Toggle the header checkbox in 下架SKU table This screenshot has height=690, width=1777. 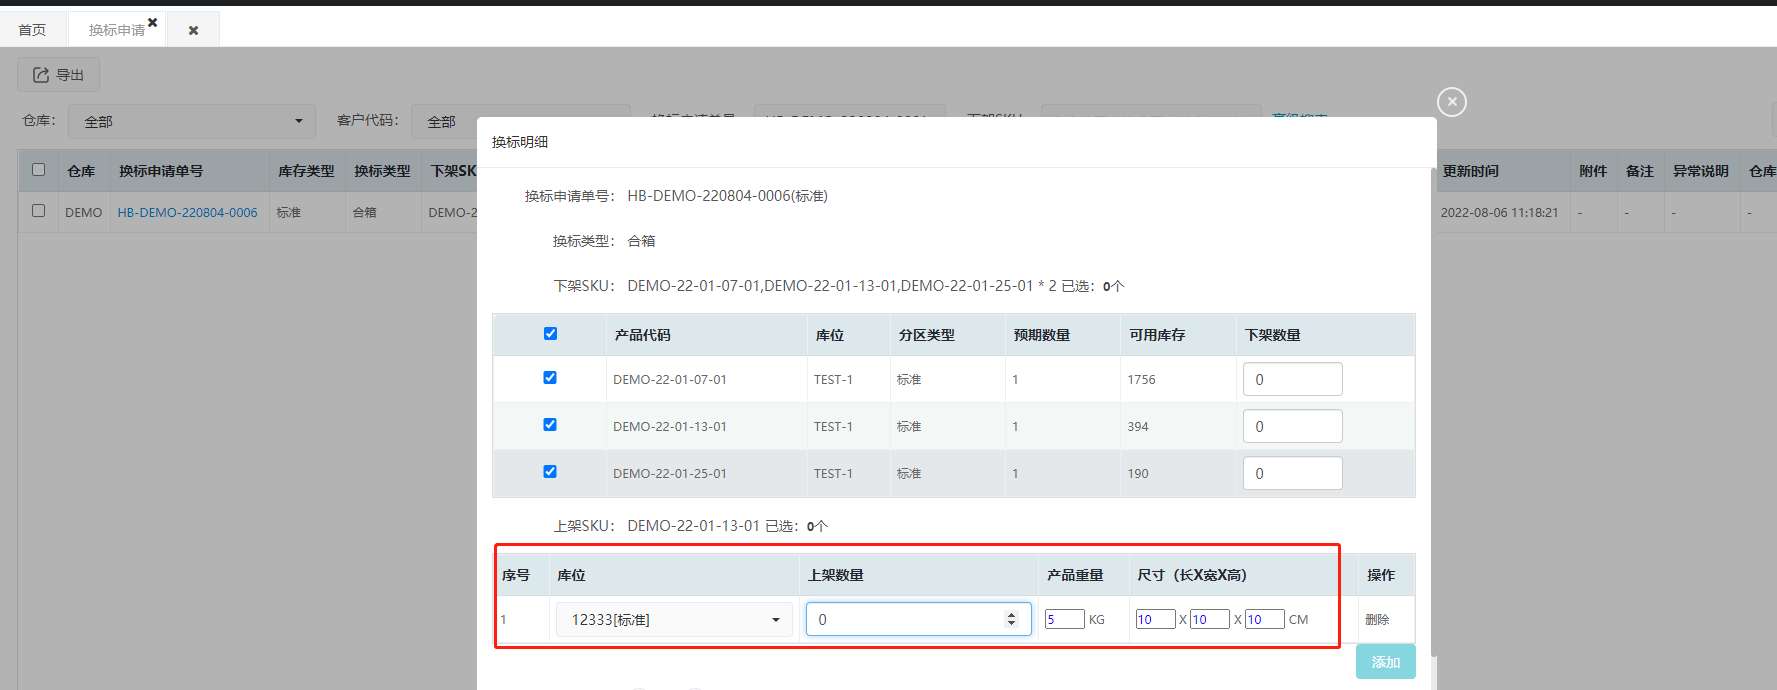[550, 334]
